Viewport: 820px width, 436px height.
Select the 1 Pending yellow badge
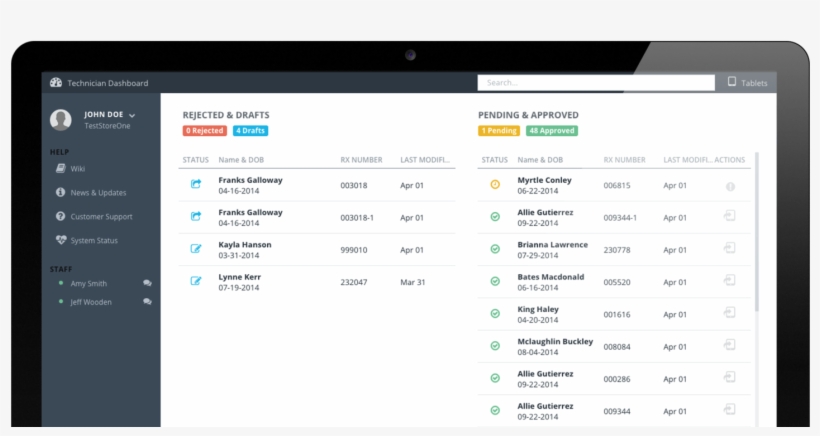coord(499,131)
